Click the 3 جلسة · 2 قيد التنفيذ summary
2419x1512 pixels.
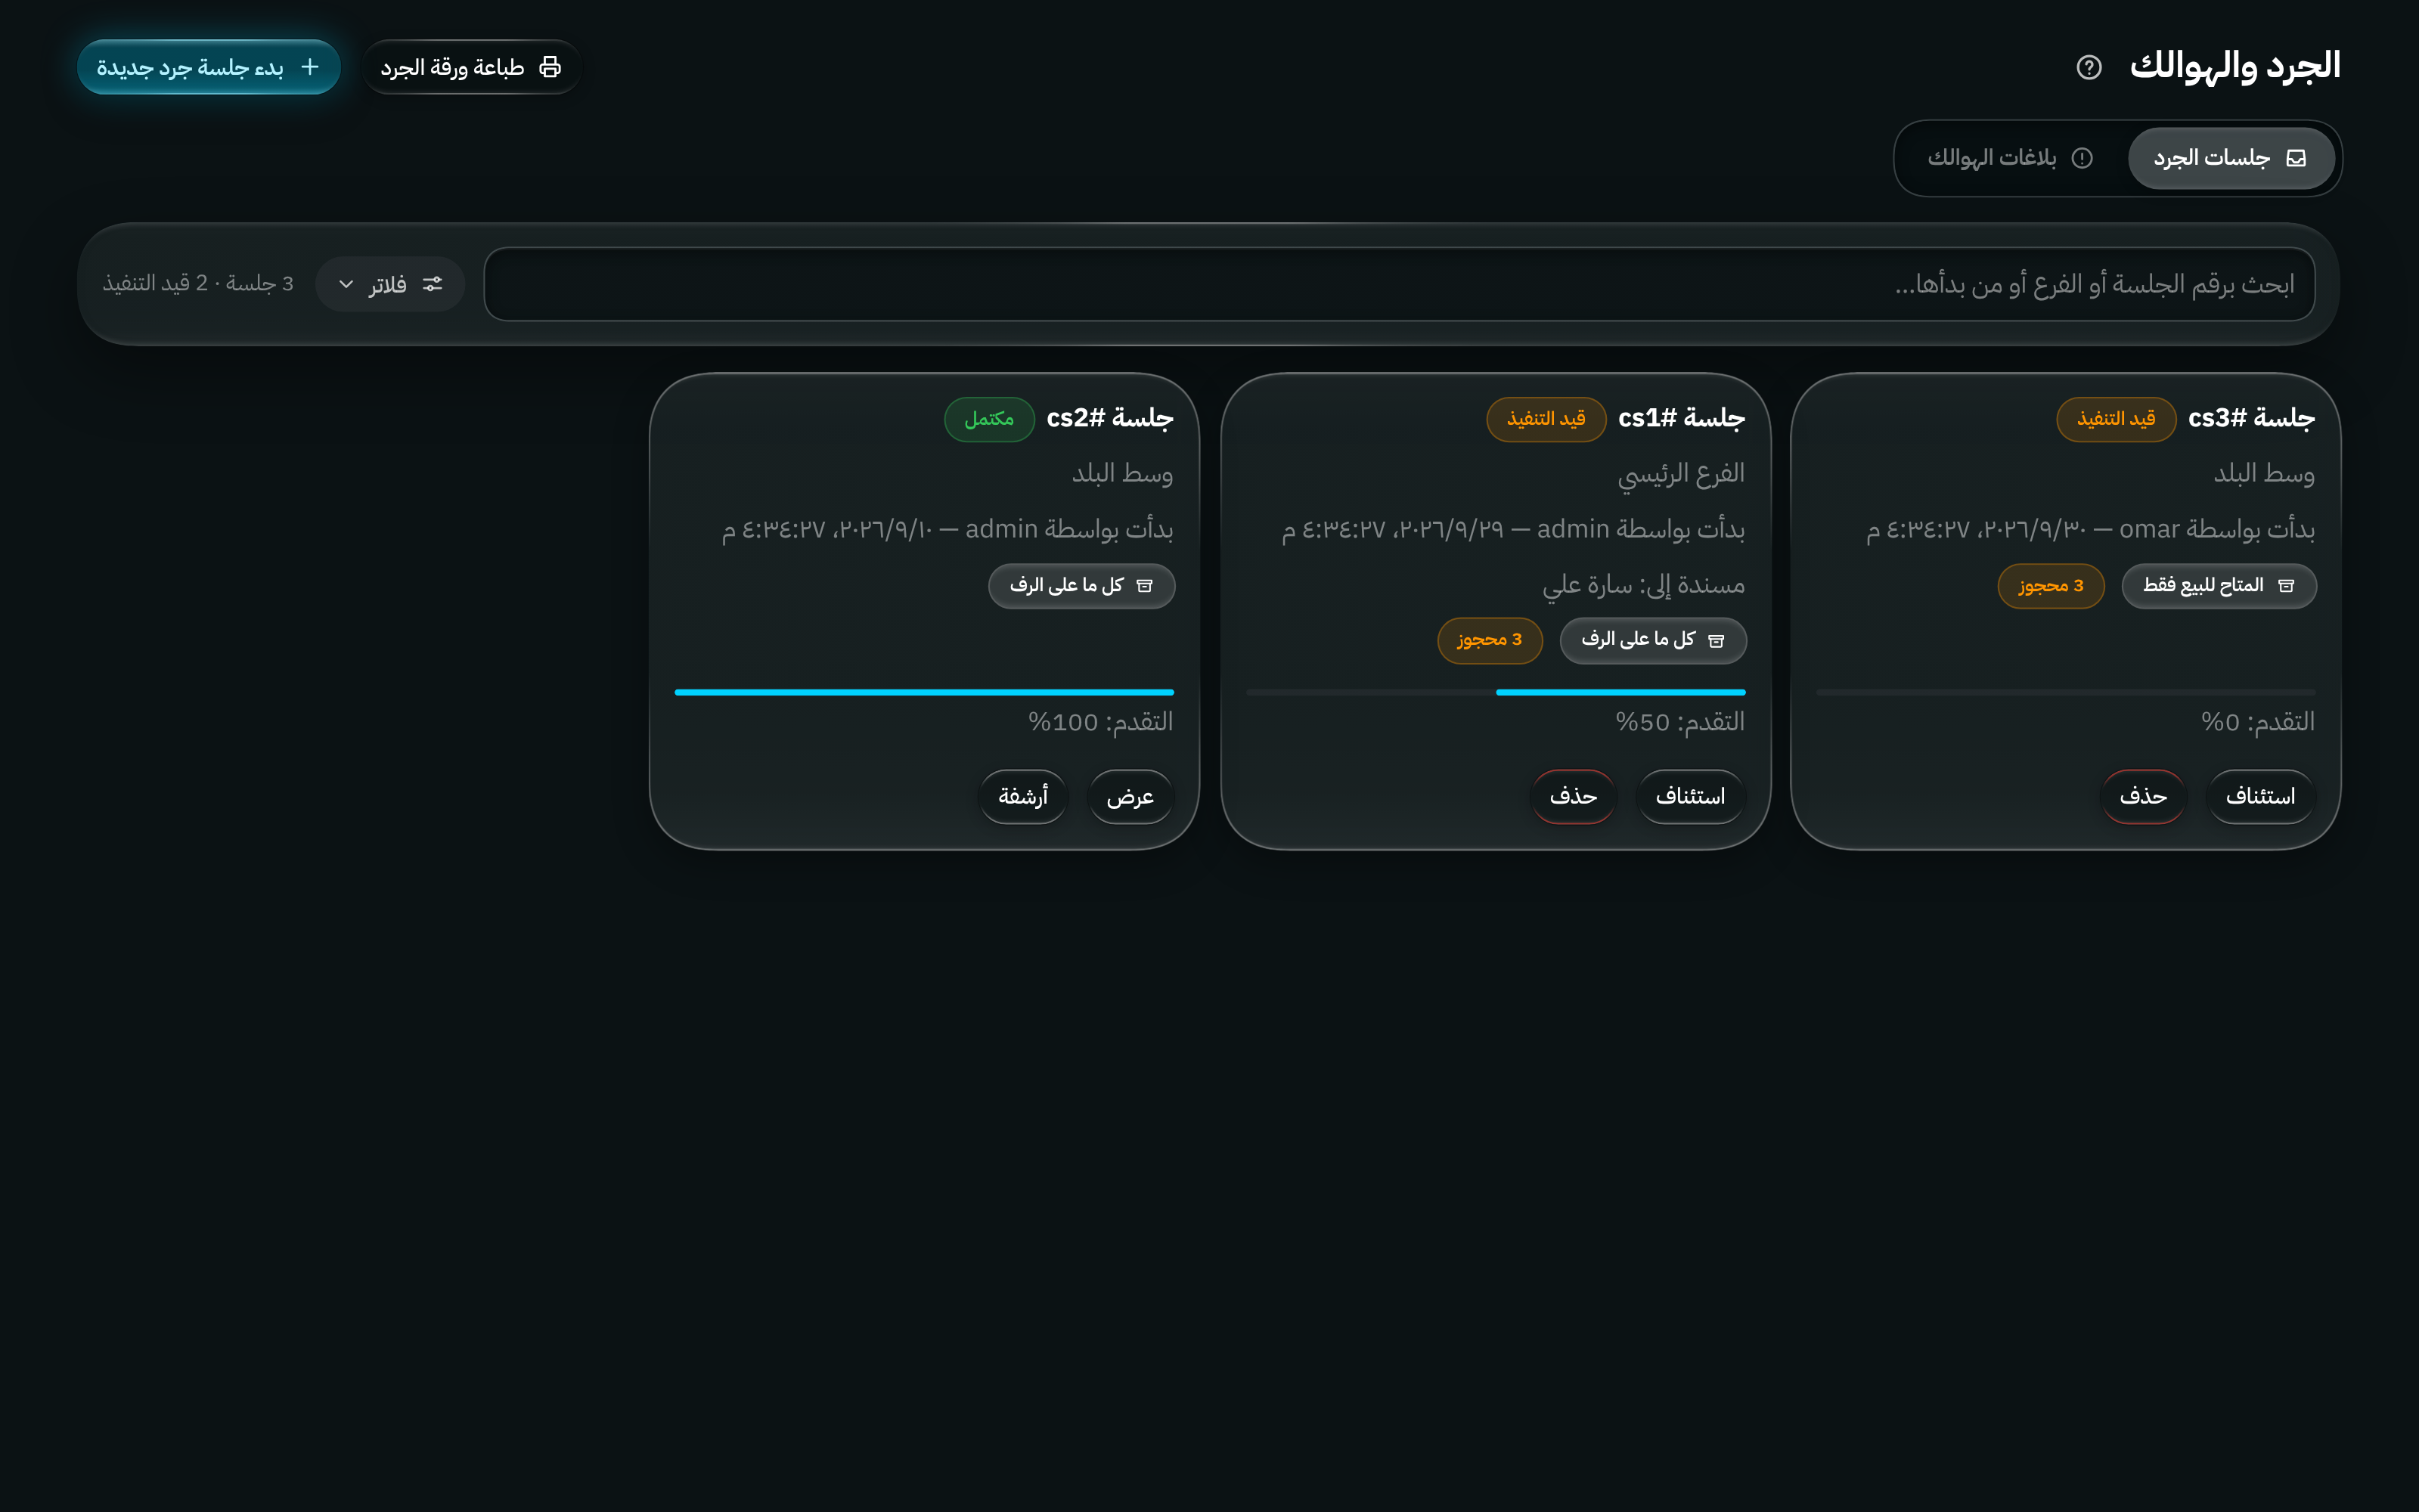(x=198, y=284)
